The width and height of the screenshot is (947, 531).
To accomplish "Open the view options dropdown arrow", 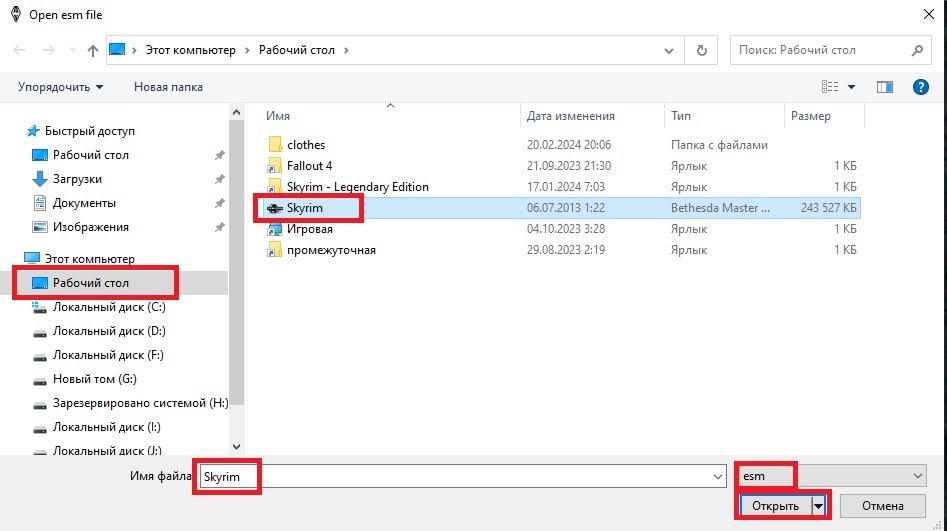I will (851, 87).
